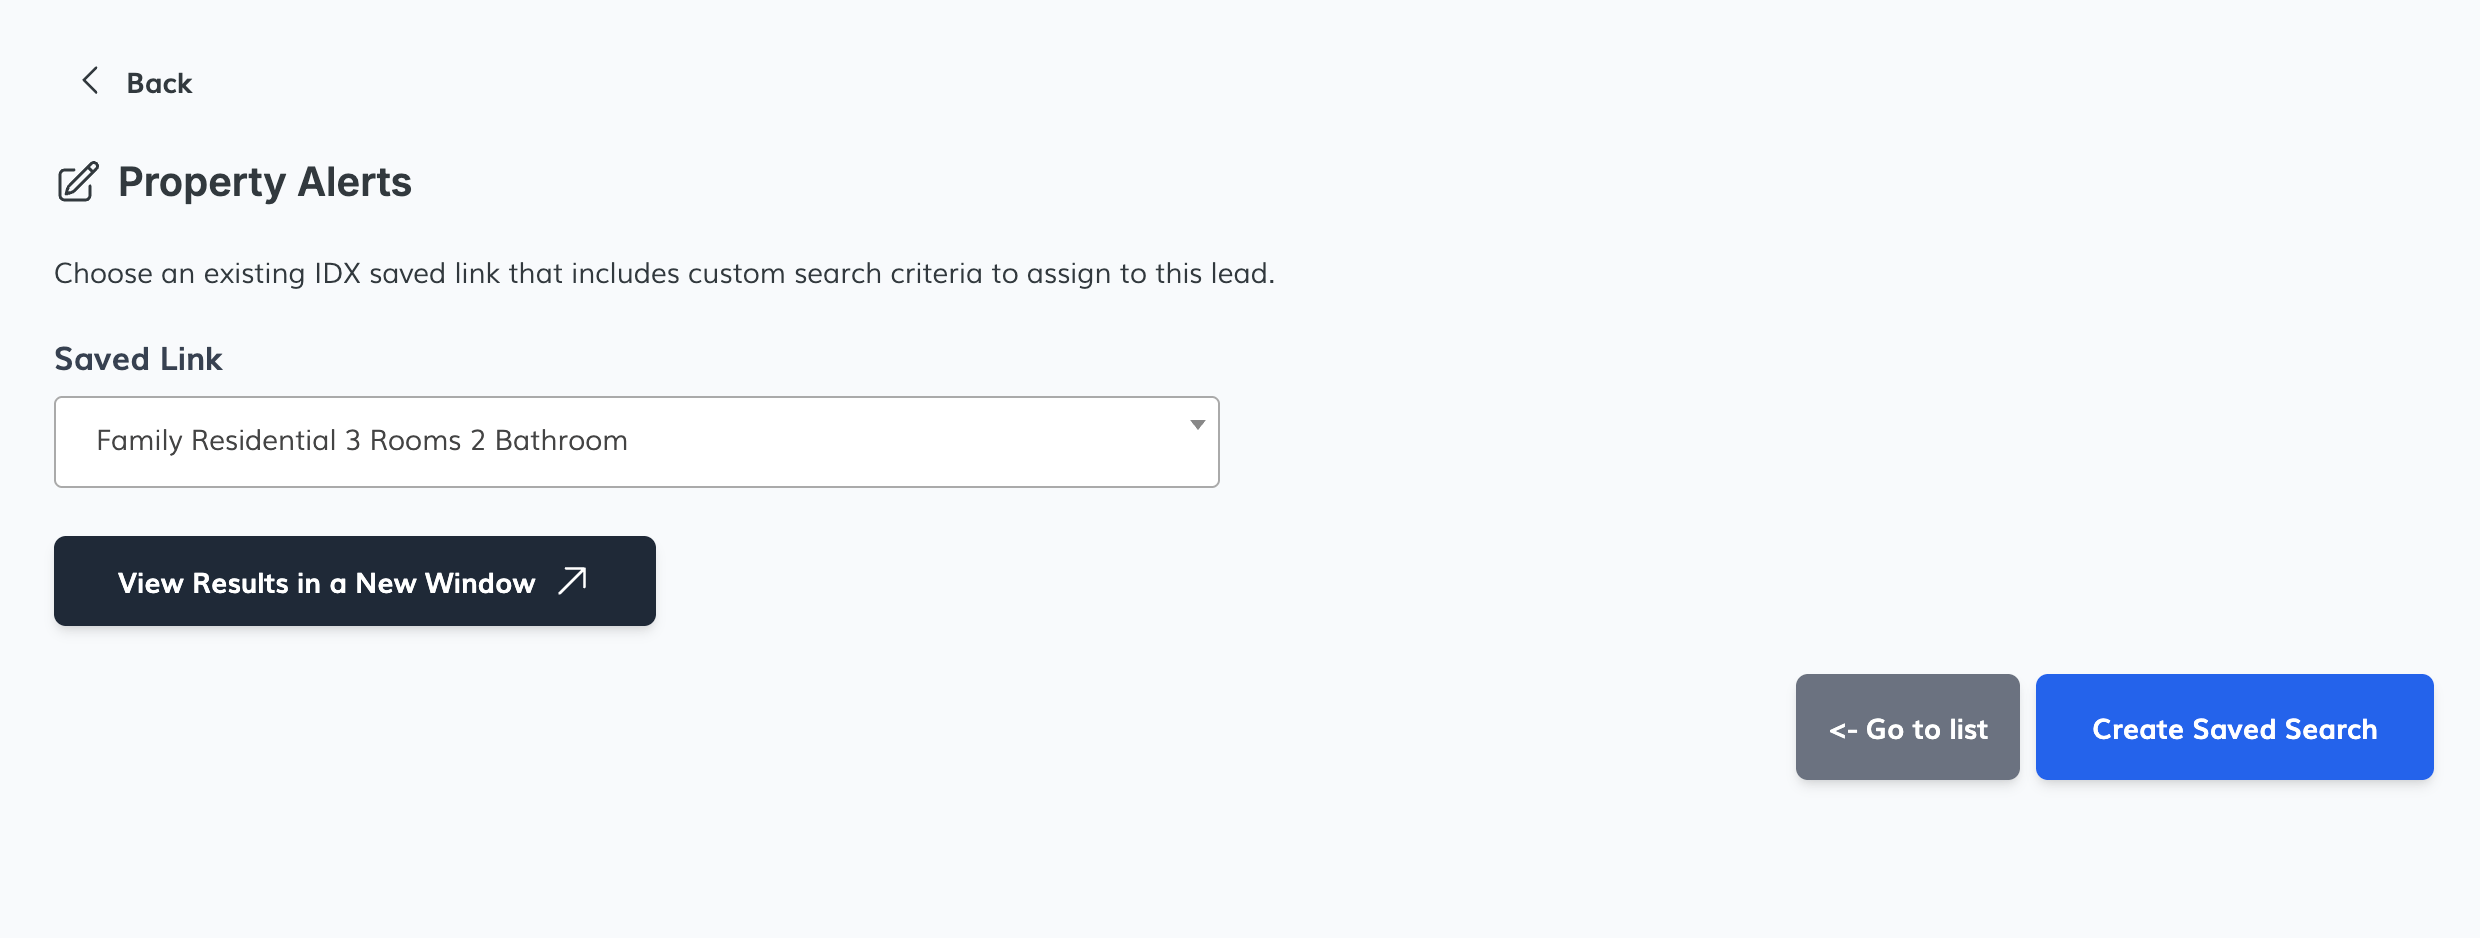The width and height of the screenshot is (2480, 938).
Task: Click the IDX saved link description text
Action: [664, 273]
